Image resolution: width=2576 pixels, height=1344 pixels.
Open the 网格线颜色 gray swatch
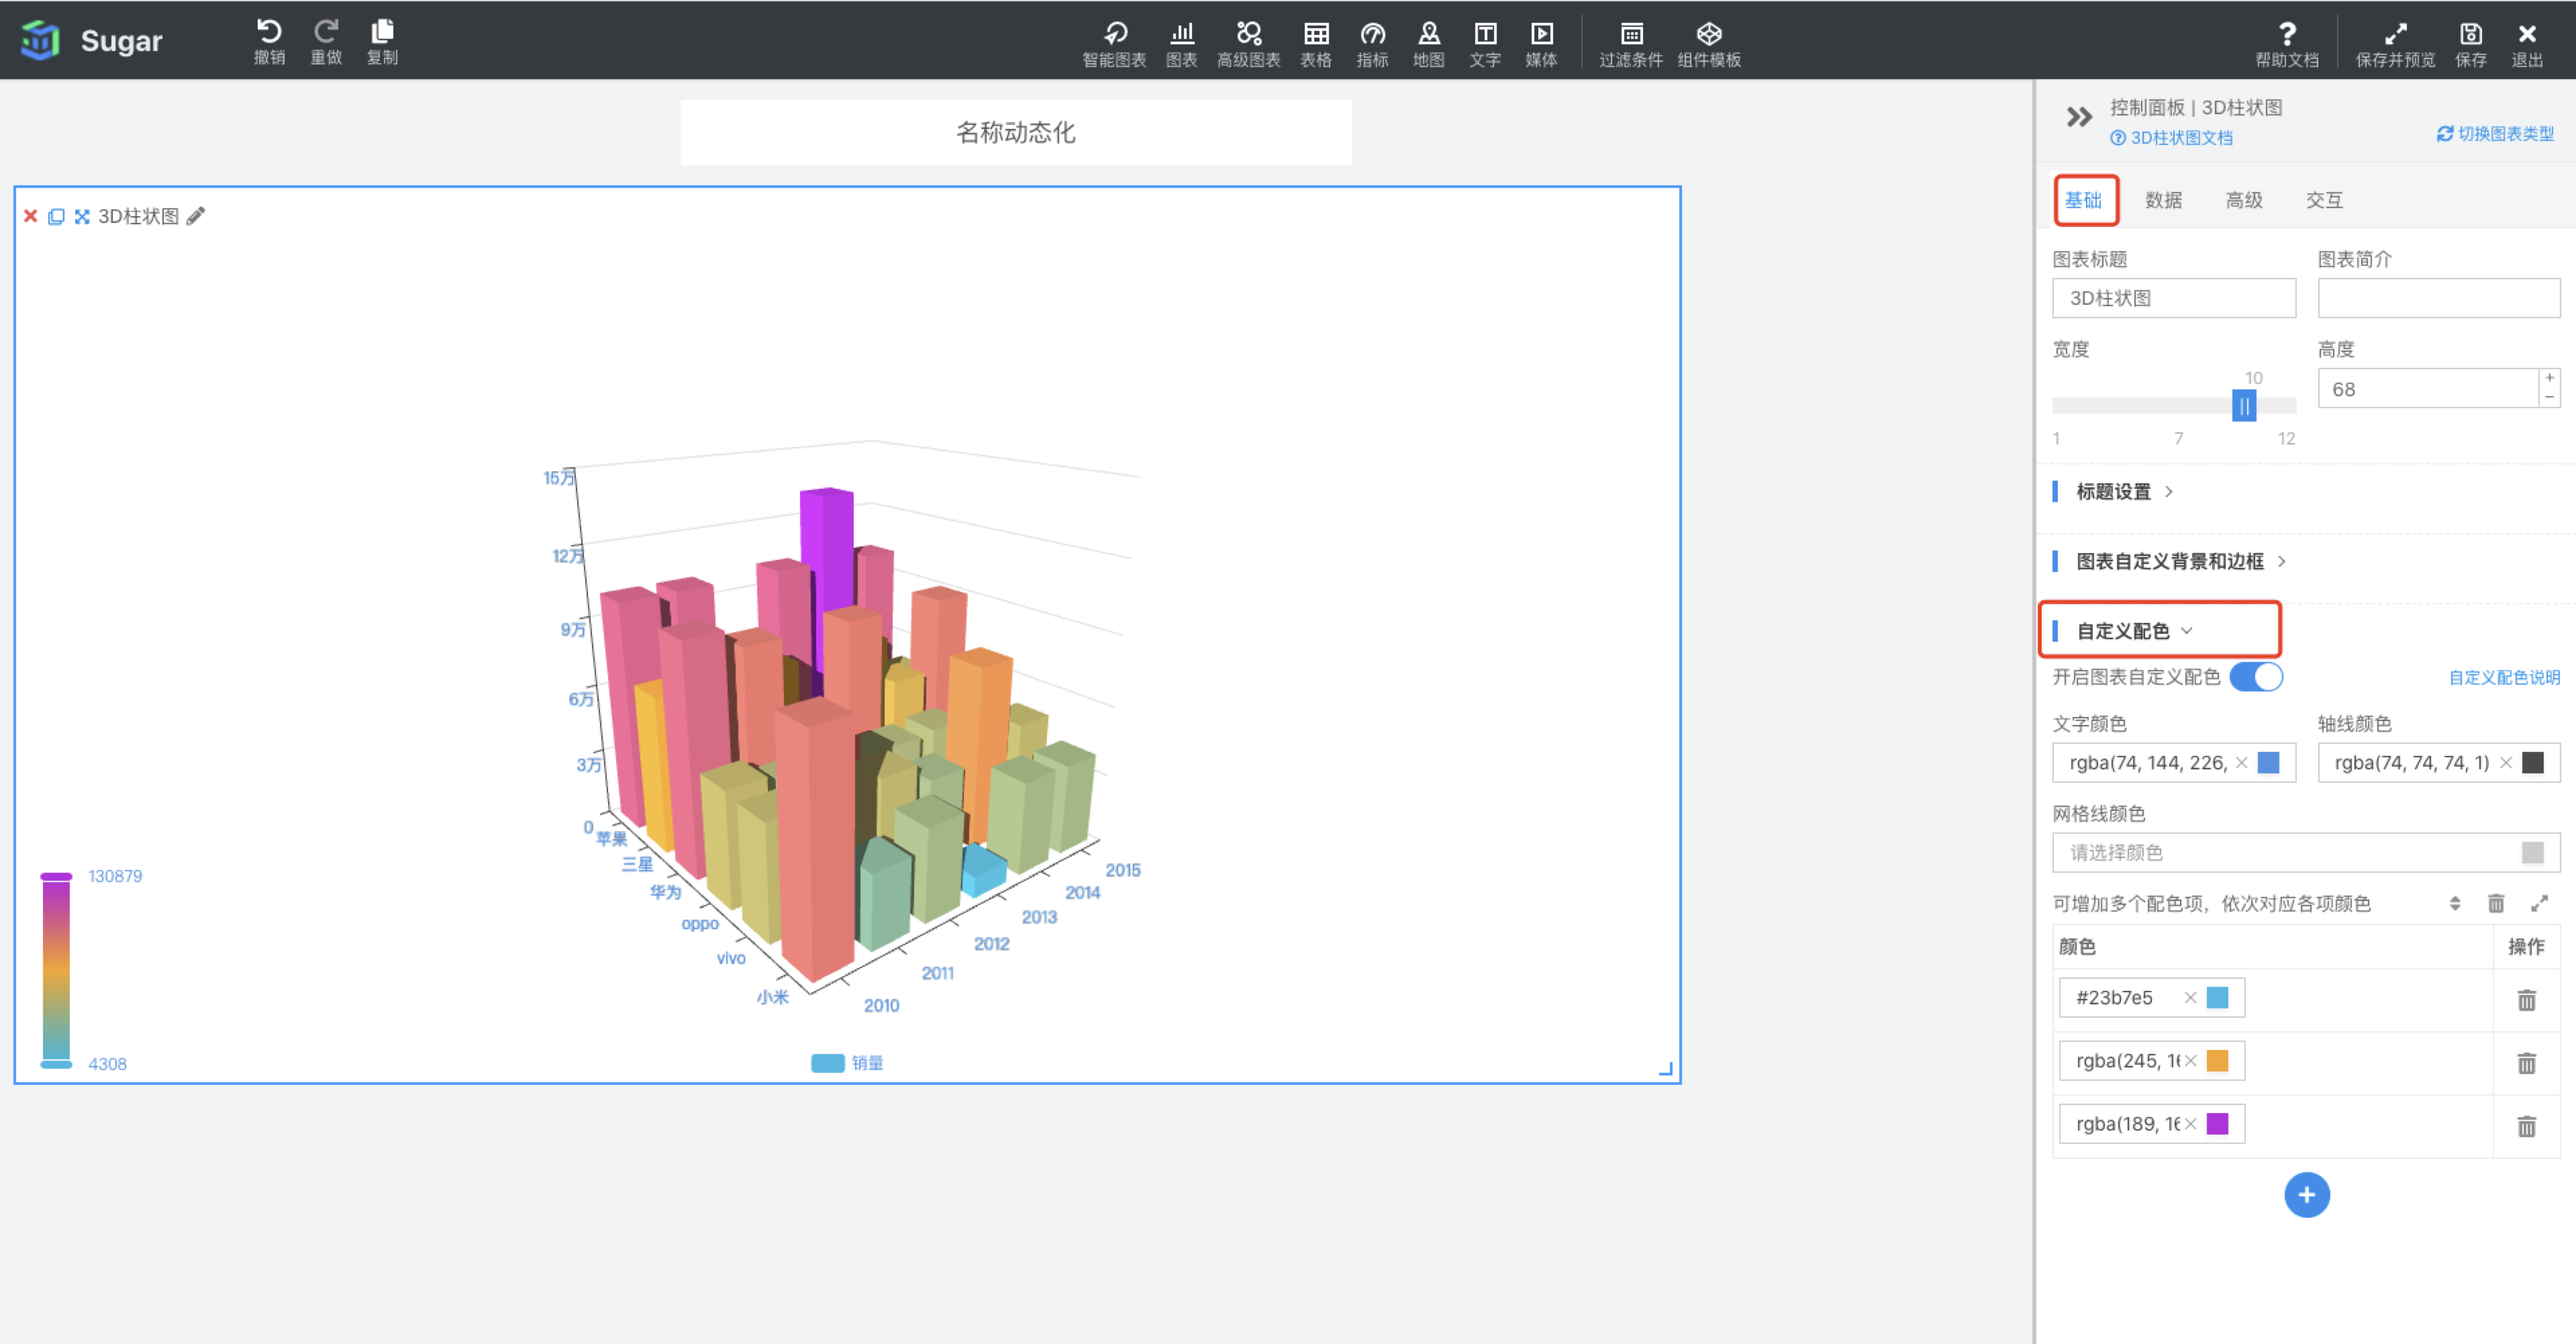pos(2533,852)
